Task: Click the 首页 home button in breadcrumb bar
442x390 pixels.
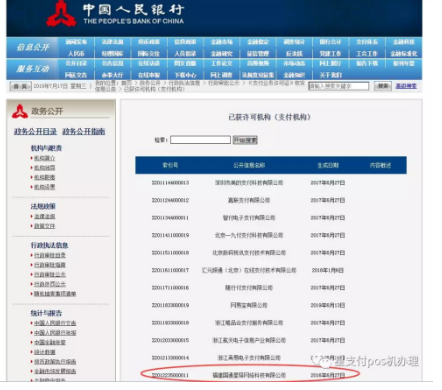Action: (20, 86)
